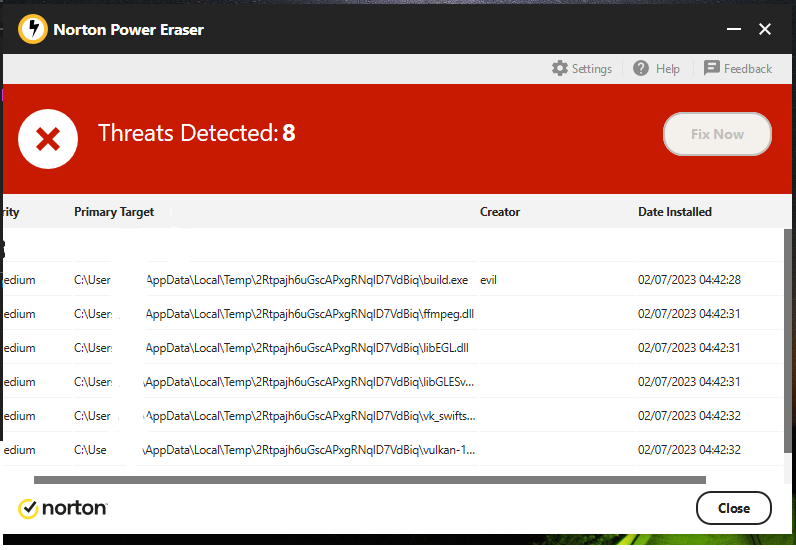Select the build.exe threat path

(x=271, y=280)
